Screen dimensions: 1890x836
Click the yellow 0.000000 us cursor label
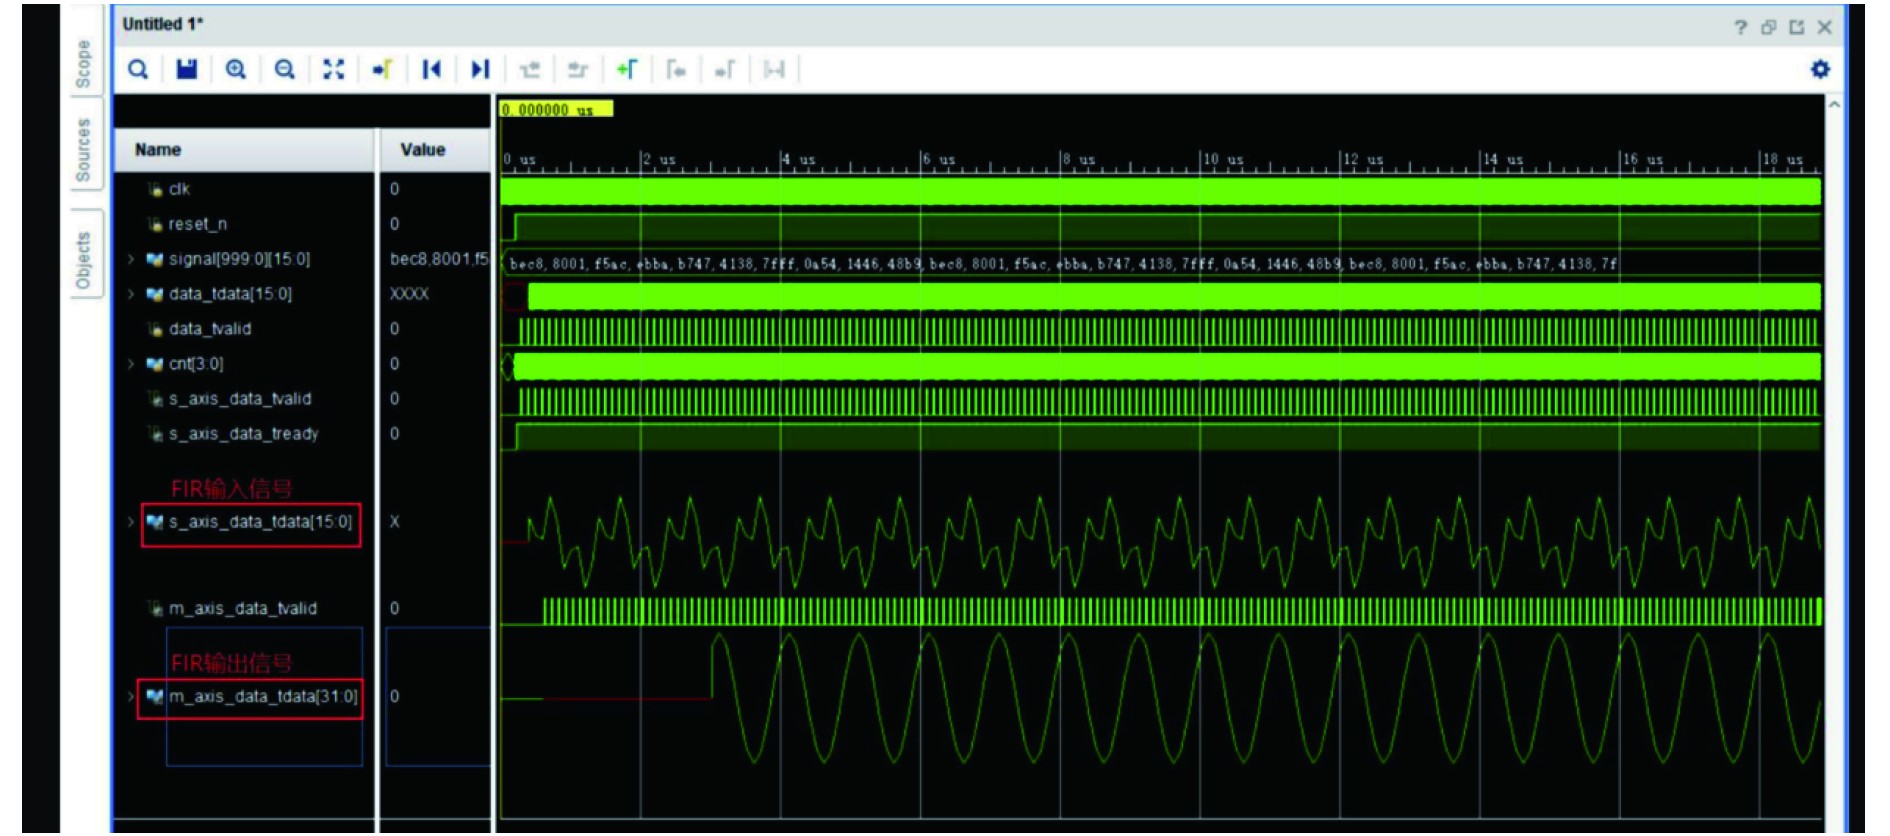(x=556, y=109)
